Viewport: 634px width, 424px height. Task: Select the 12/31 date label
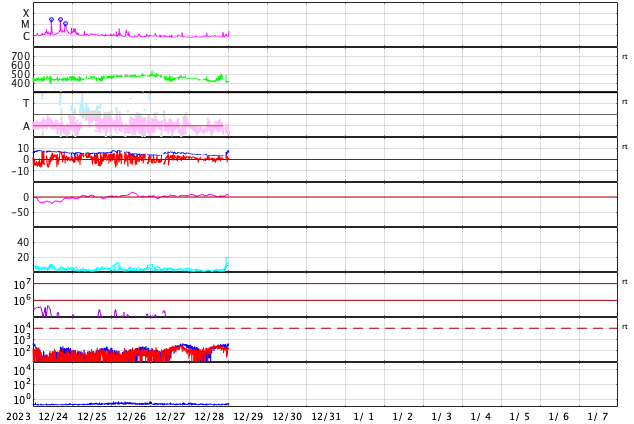(x=326, y=417)
